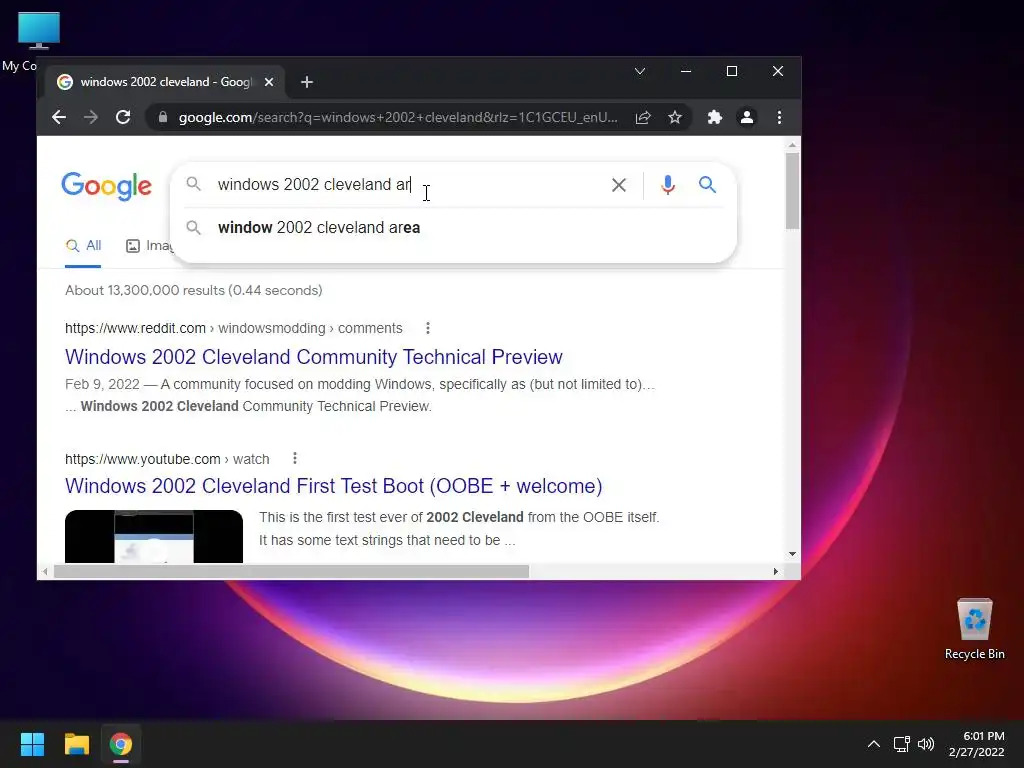Switch to the Images results tab
This screenshot has width=1024, height=768.
point(150,246)
